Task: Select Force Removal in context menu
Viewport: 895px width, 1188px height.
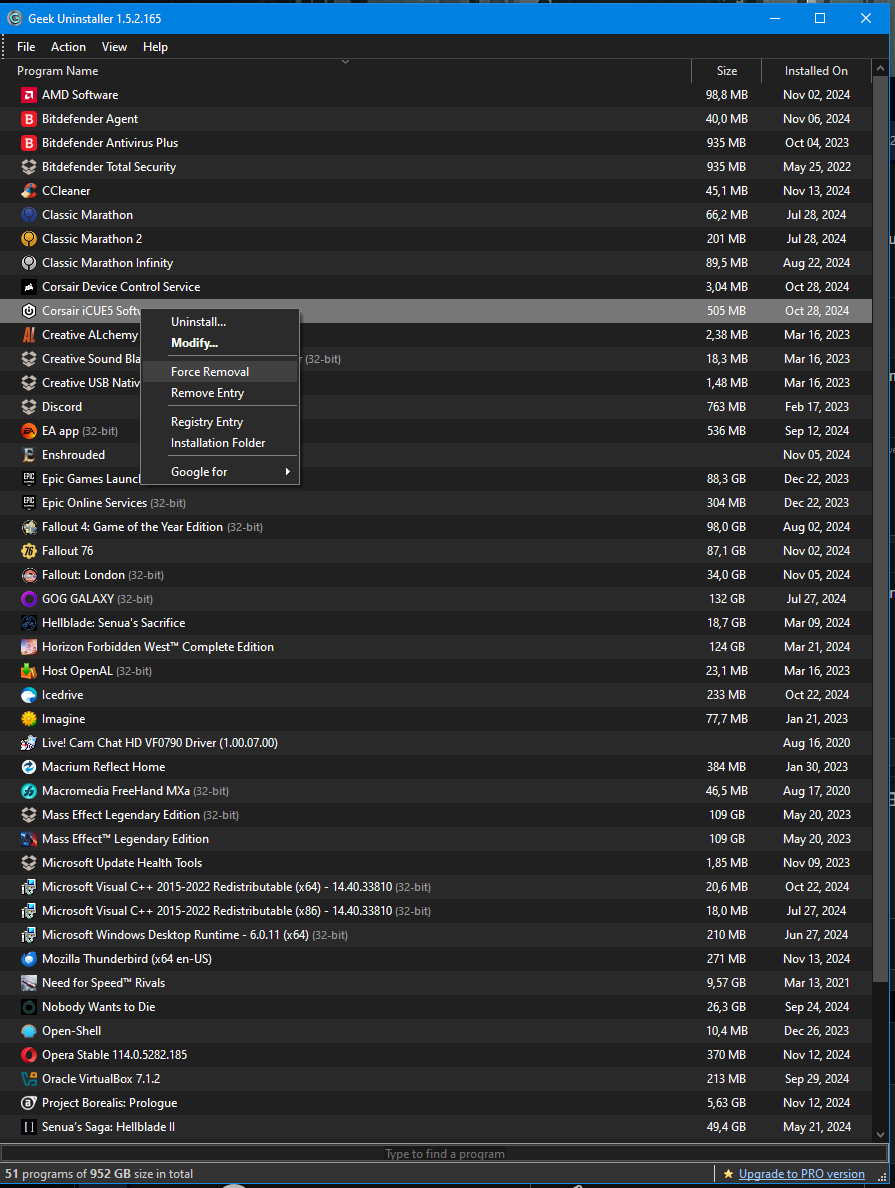Action: pyautogui.click(x=221, y=372)
